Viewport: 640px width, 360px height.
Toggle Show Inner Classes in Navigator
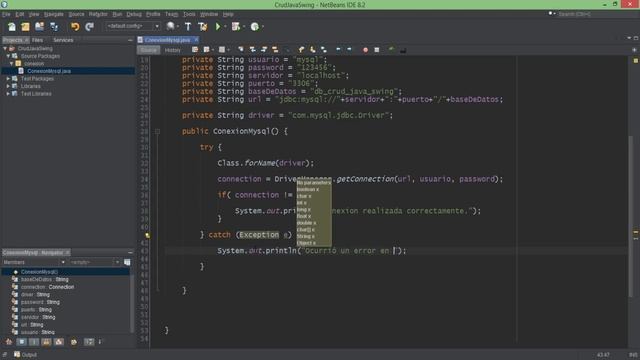click(x=59, y=342)
